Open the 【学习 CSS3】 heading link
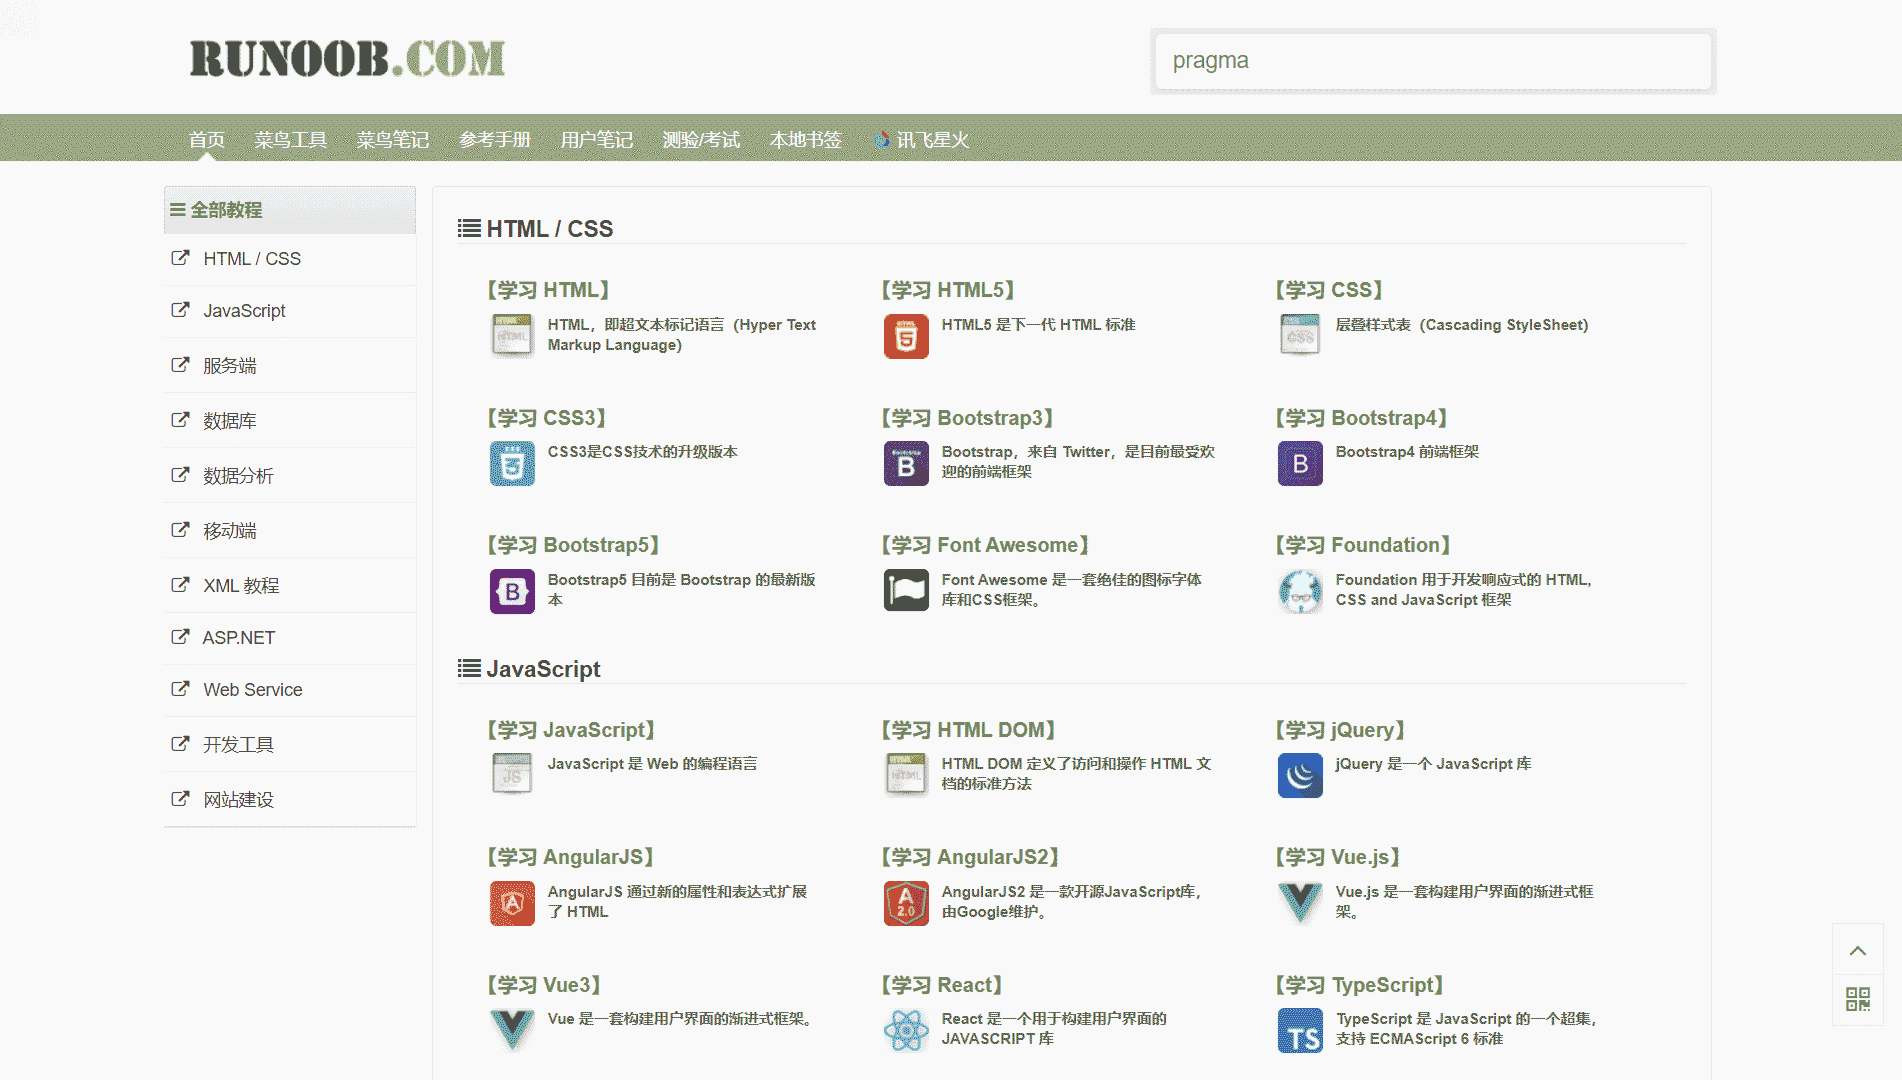 point(546,418)
